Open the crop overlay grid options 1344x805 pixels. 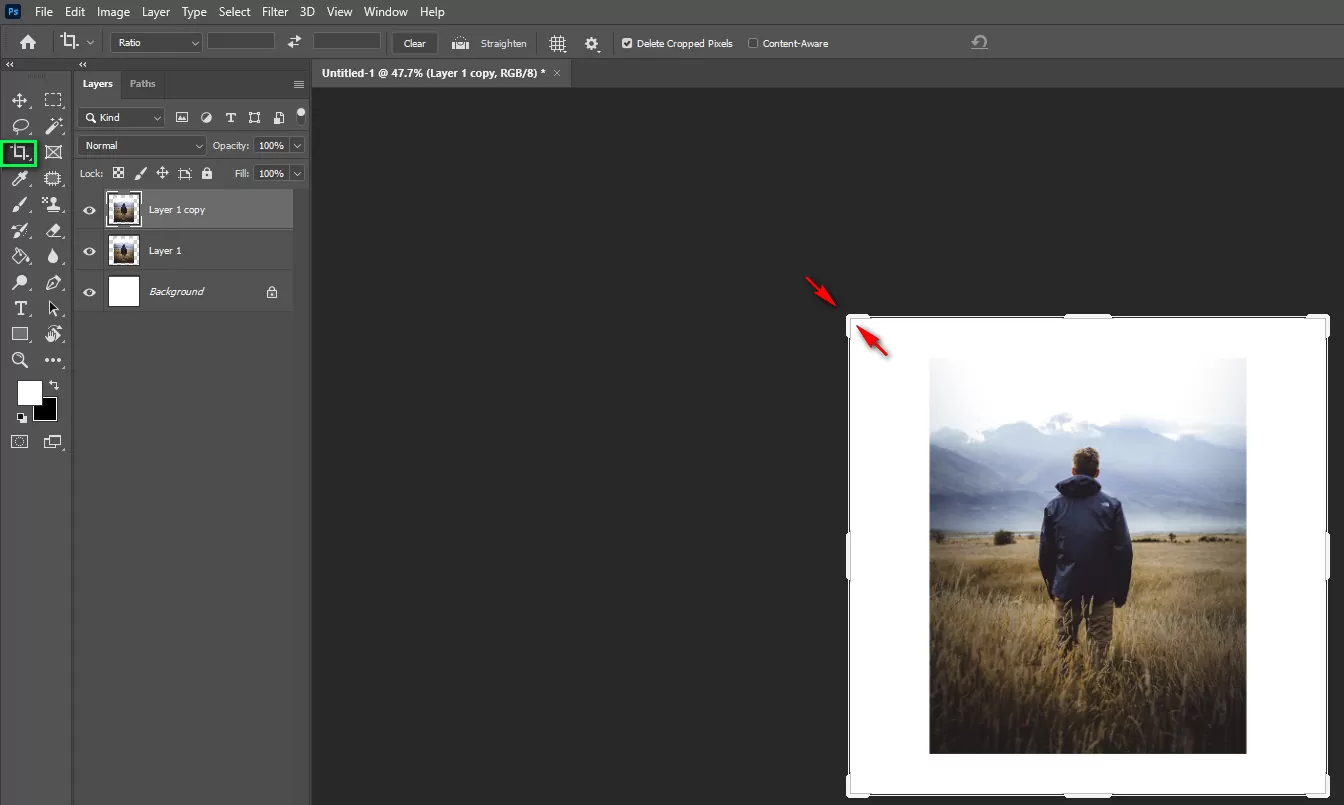pos(558,43)
